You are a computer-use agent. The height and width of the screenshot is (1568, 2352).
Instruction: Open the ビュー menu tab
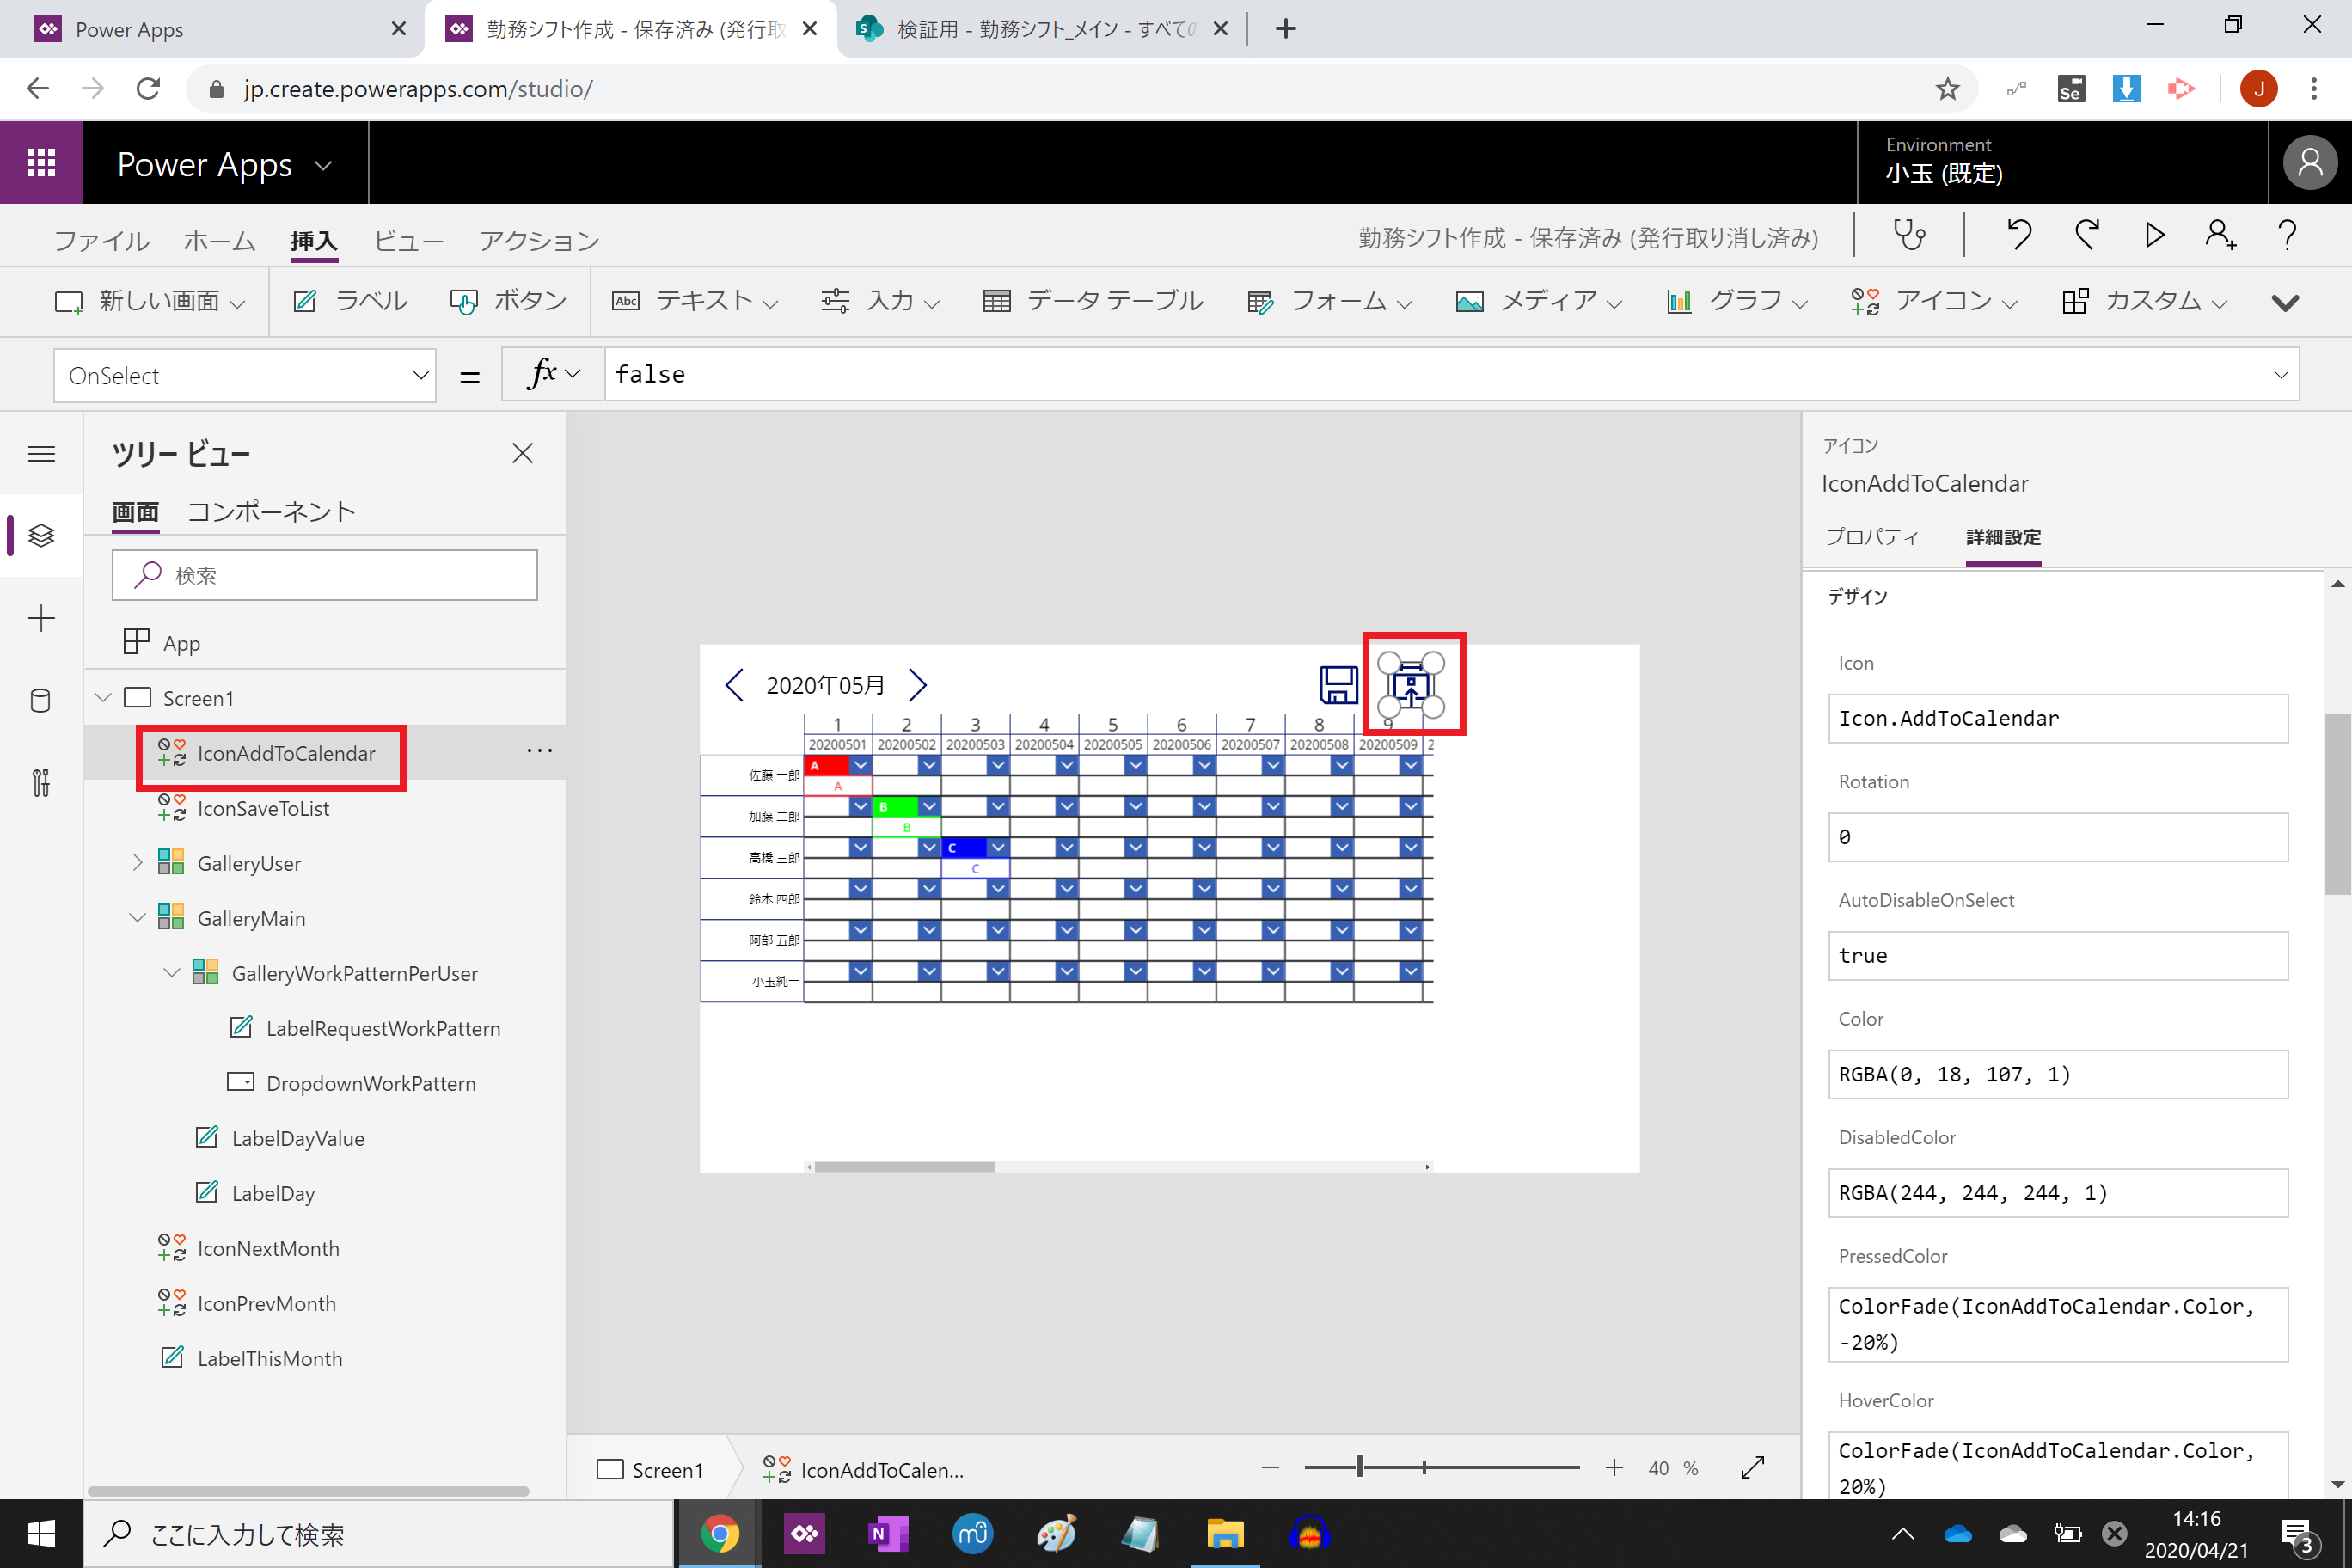point(408,240)
